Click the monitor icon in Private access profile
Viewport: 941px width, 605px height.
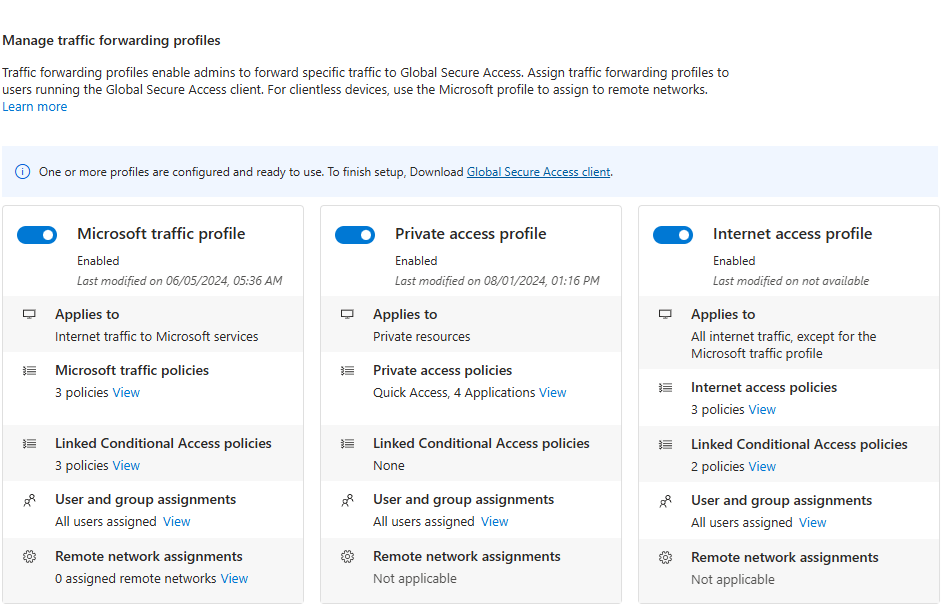click(x=347, y=314)
